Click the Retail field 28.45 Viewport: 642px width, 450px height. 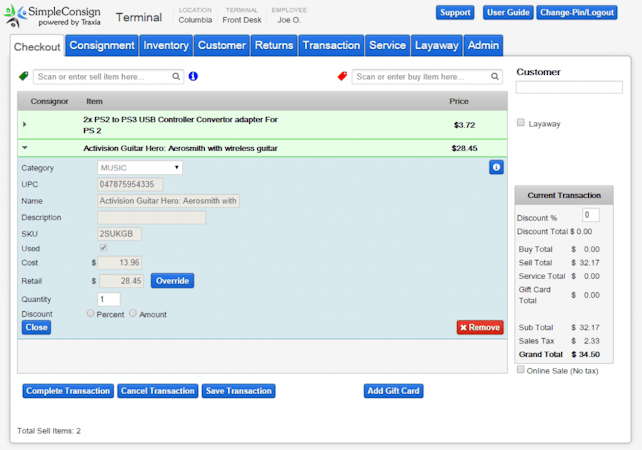pos(121,281)
